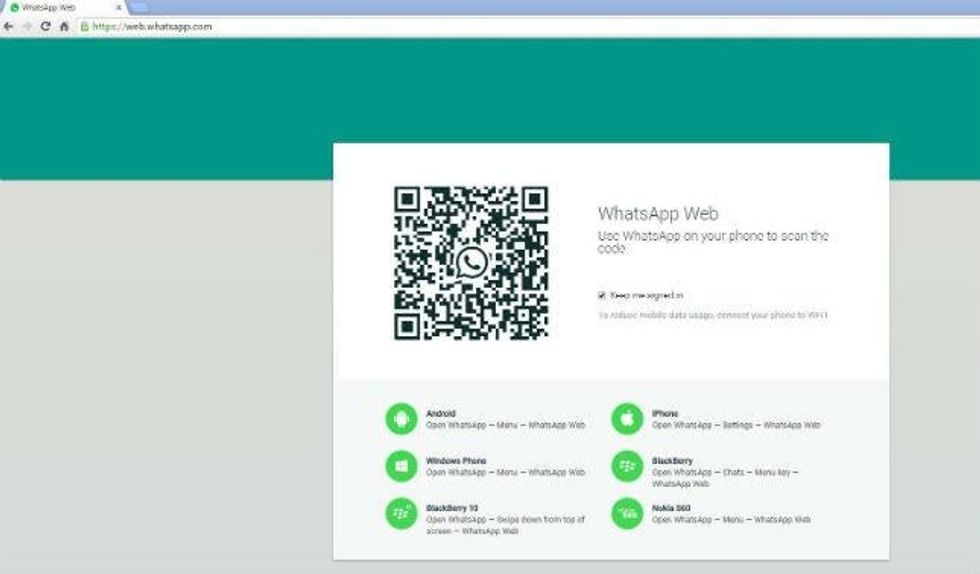
Task: Click the "Android" label
Action: pyautogui.click(x=441, y=413)
